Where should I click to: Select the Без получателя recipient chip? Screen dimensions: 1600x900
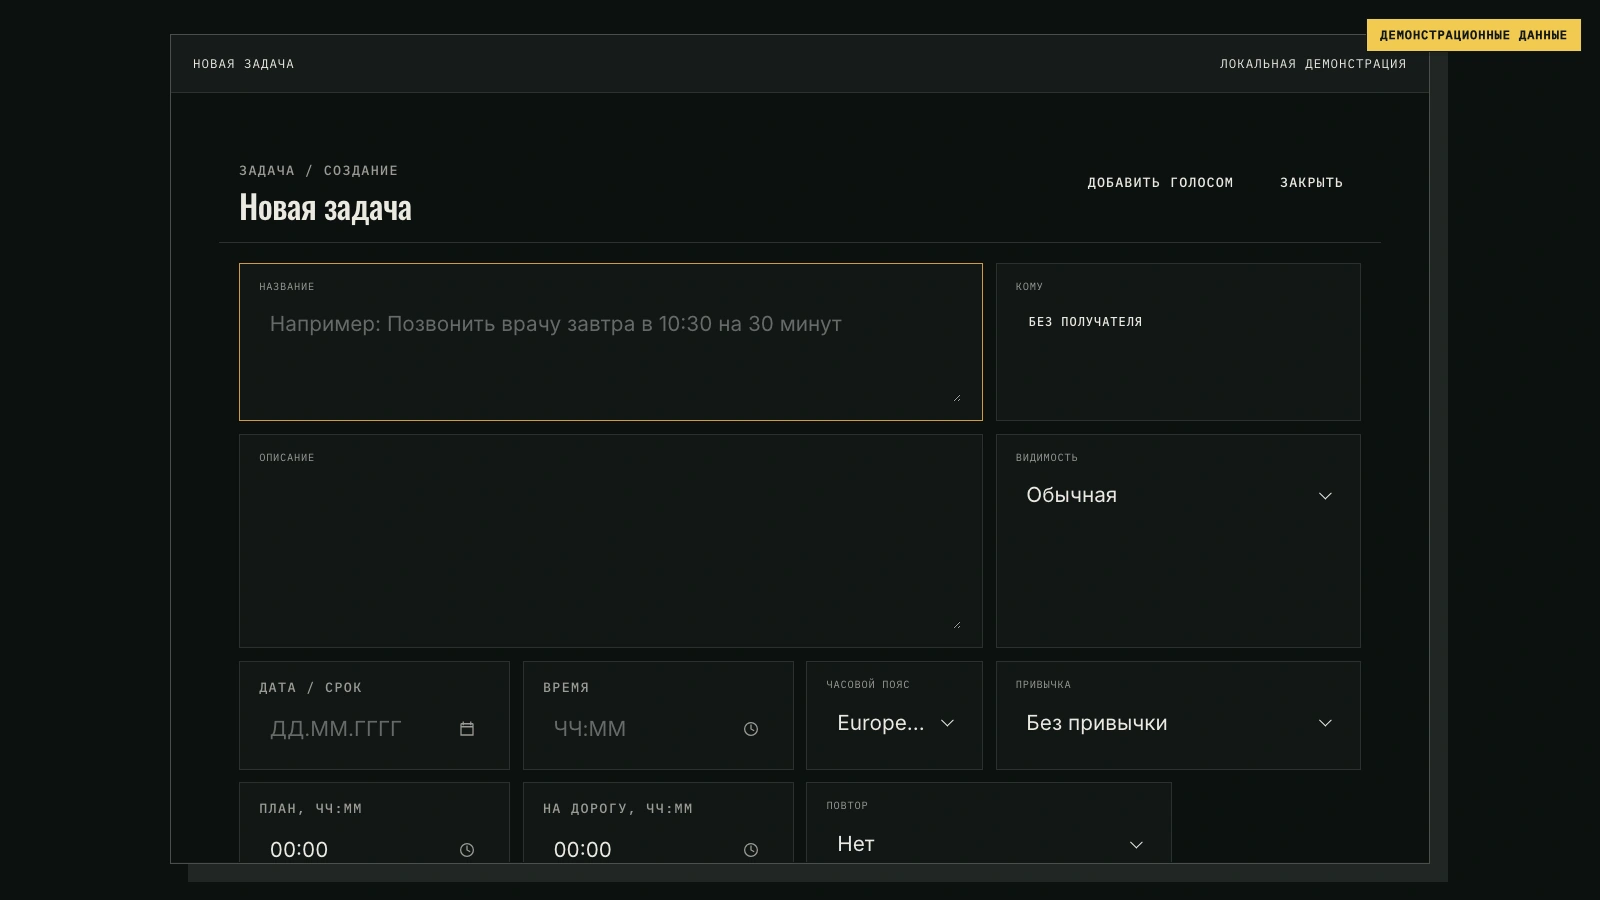tap(1085, 322)
